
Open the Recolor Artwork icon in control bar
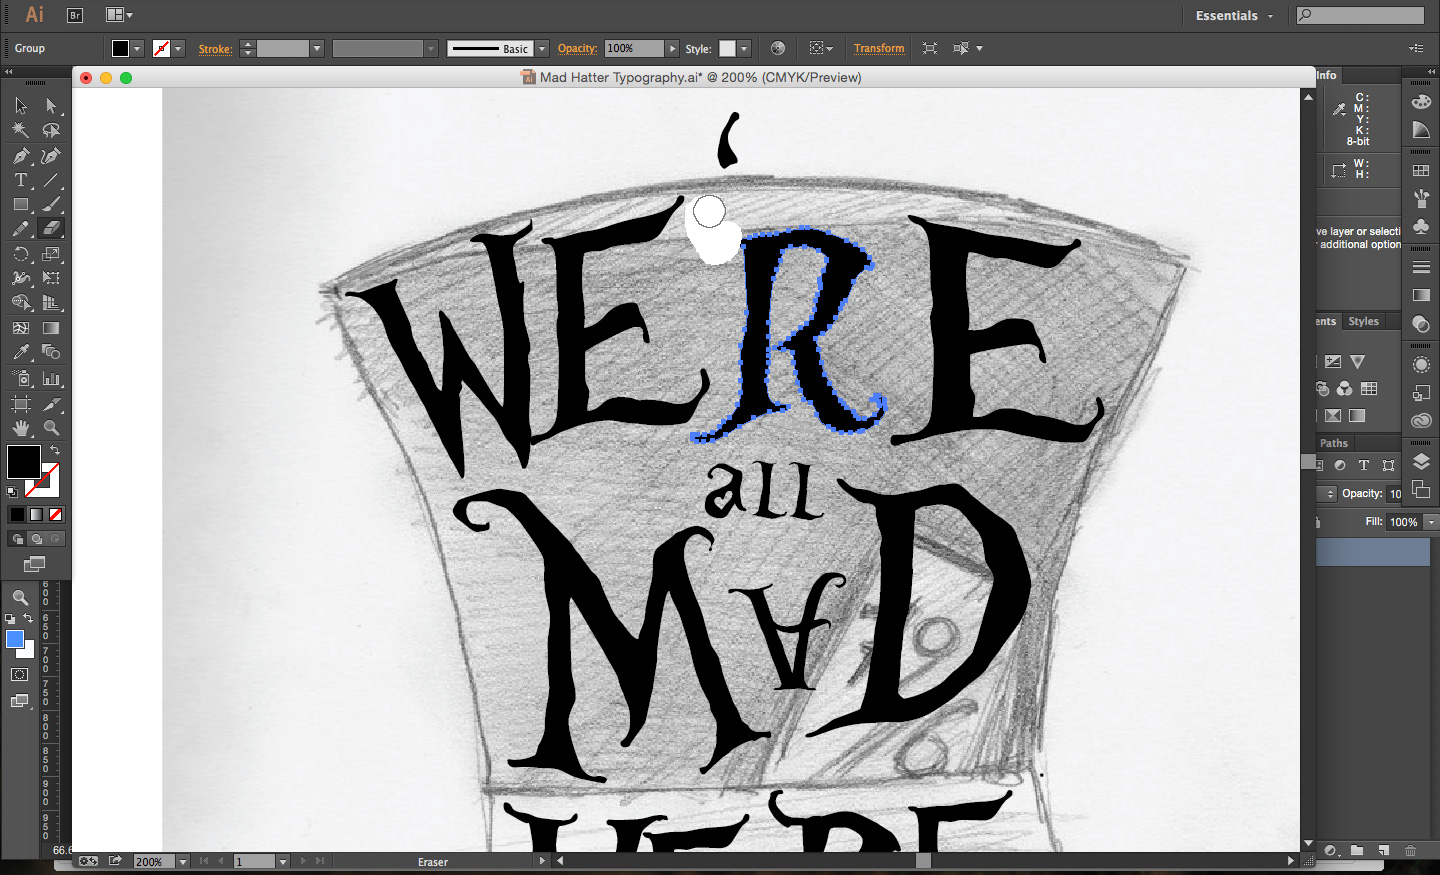tap(778, 48)
